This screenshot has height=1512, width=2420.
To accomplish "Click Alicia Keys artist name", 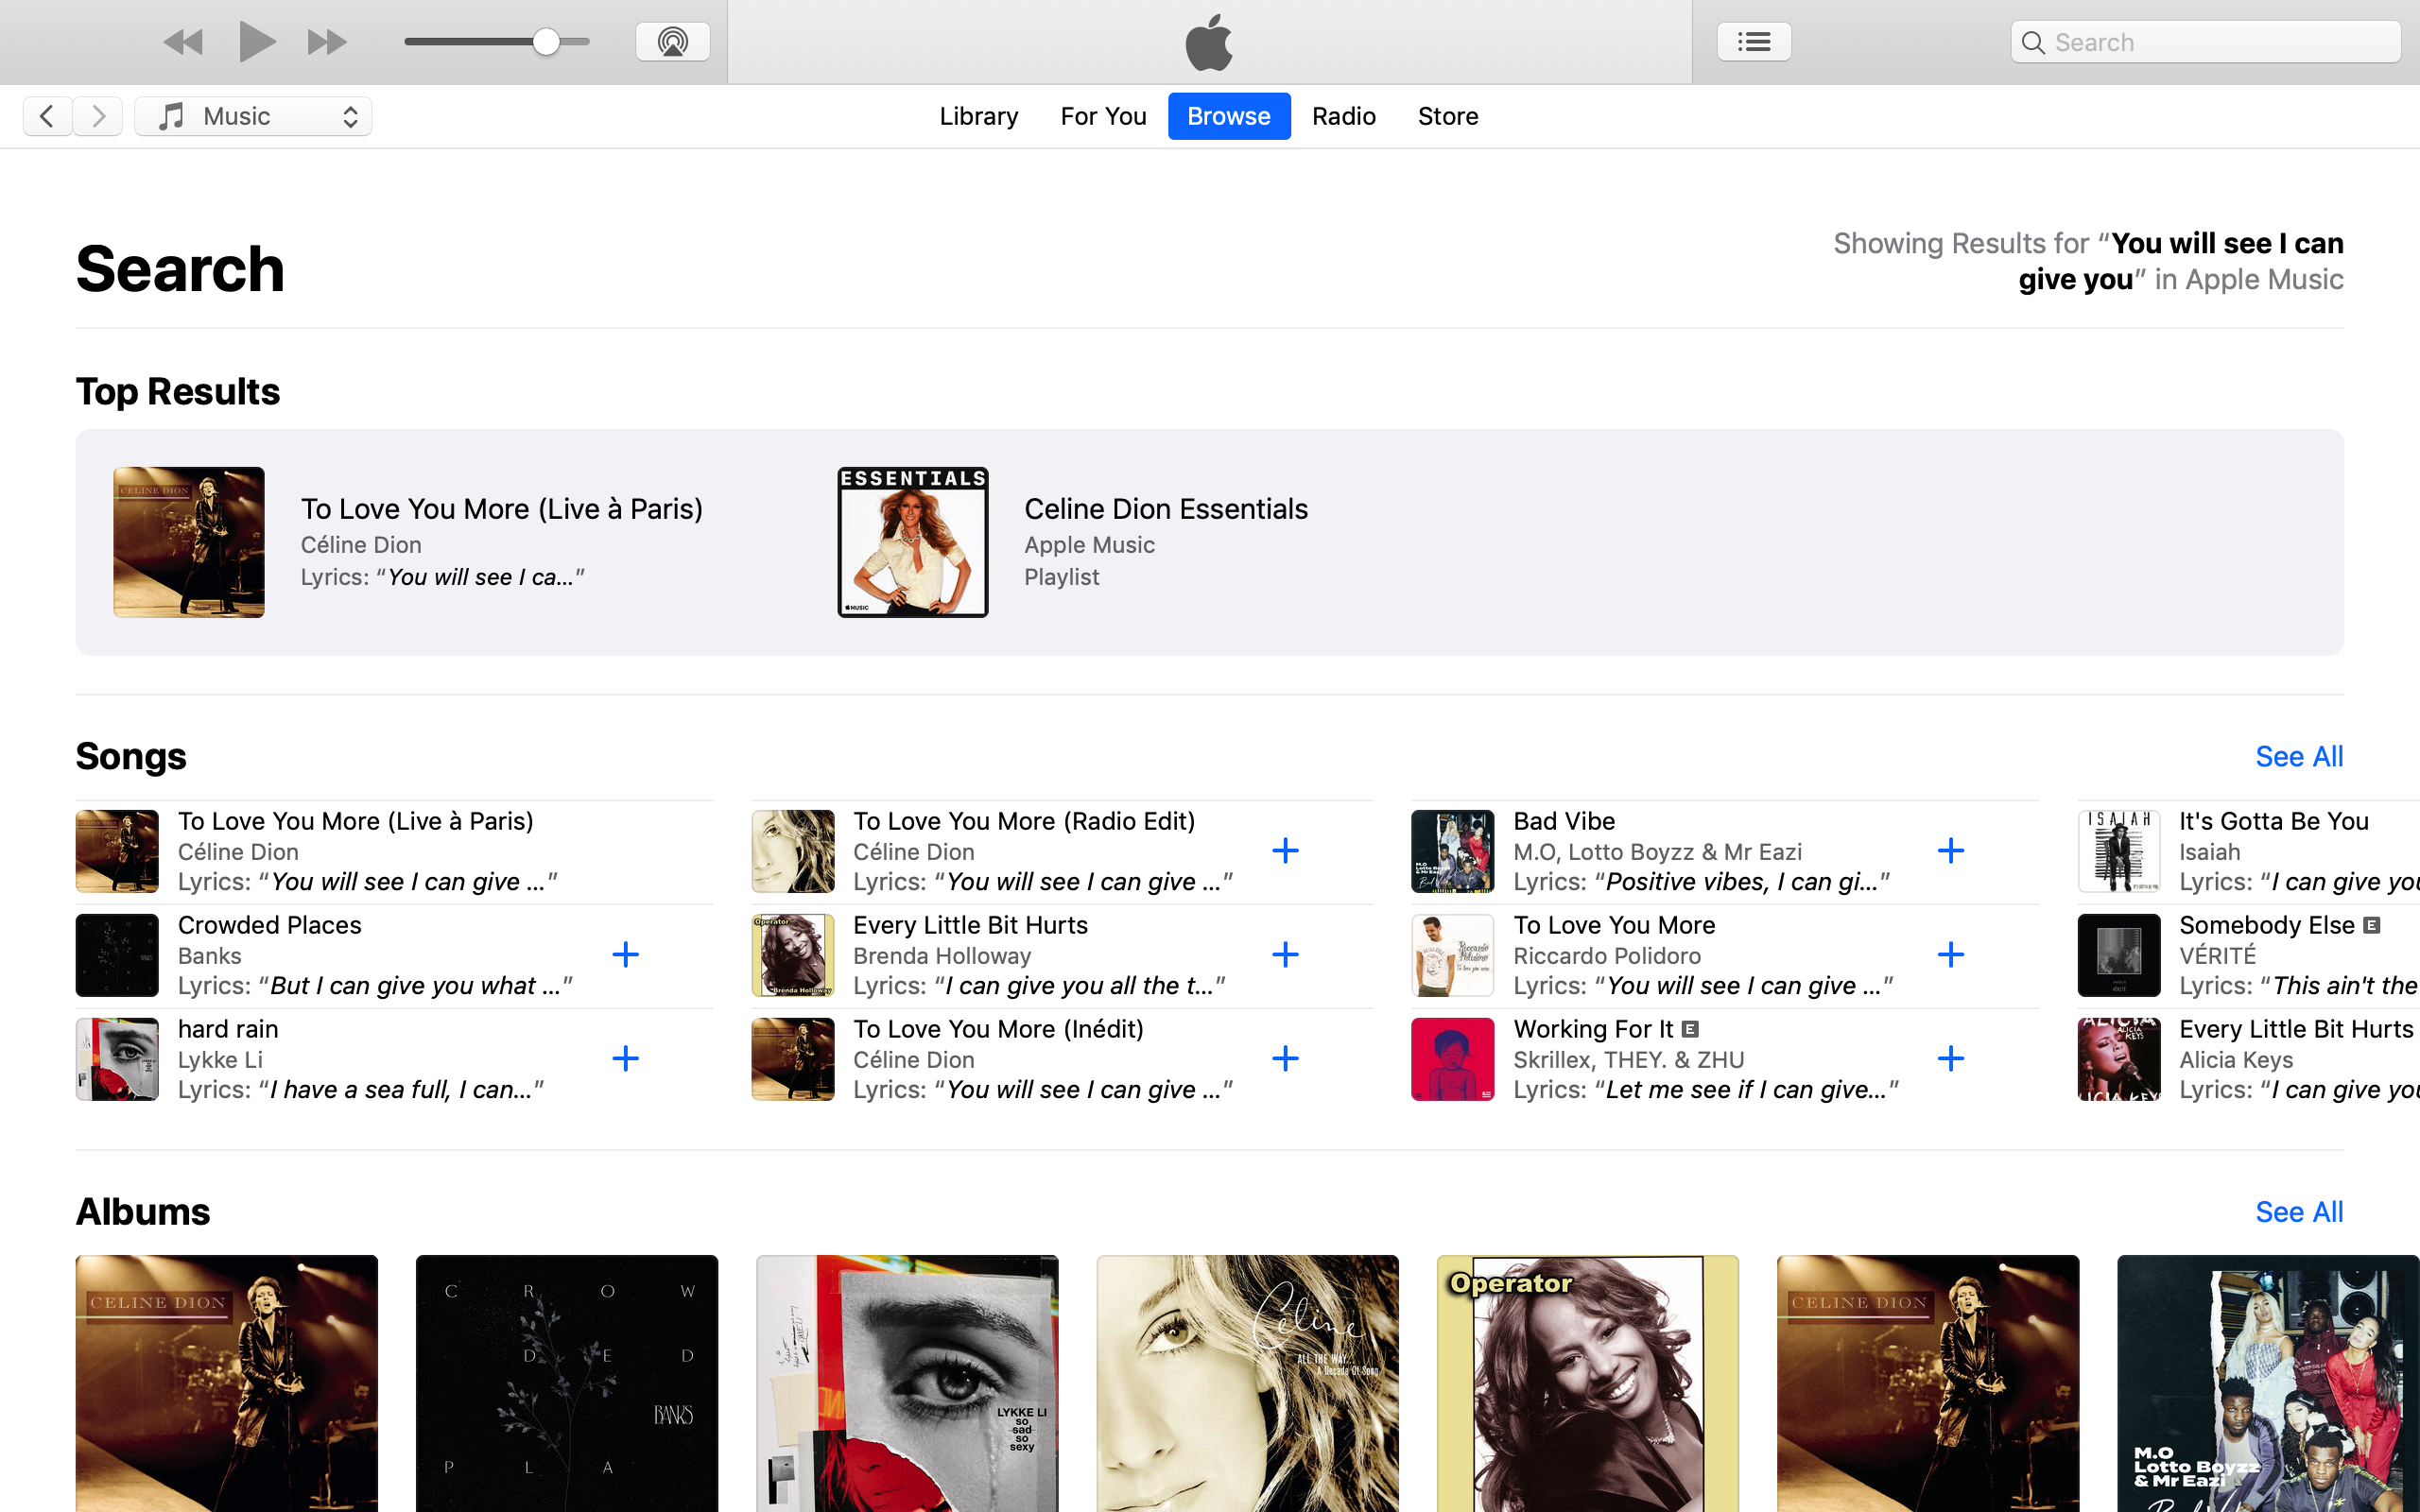I will point(2236,1060).
